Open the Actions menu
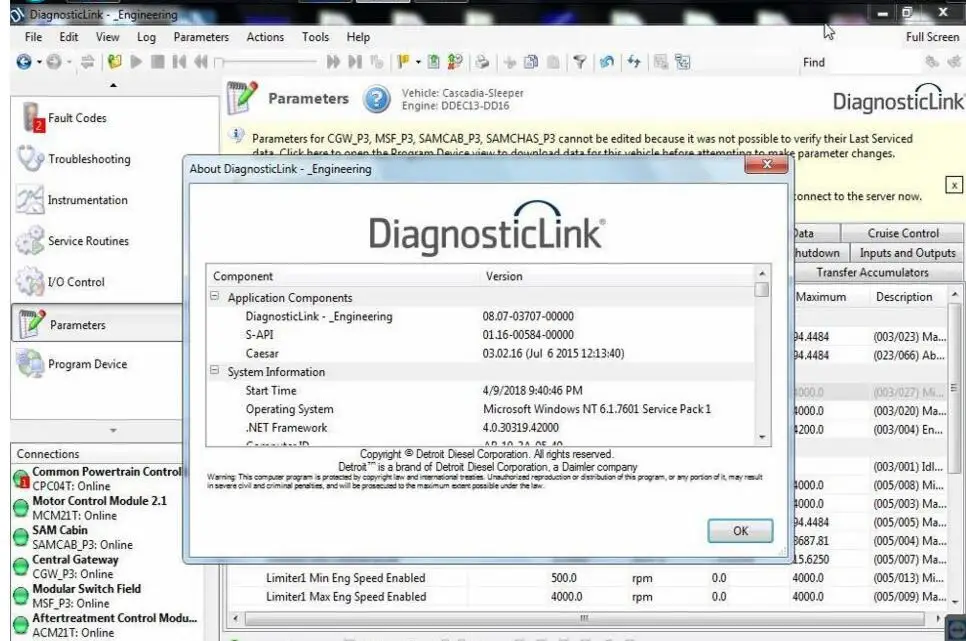The image size is (966, 641). [x=265, y=37]
